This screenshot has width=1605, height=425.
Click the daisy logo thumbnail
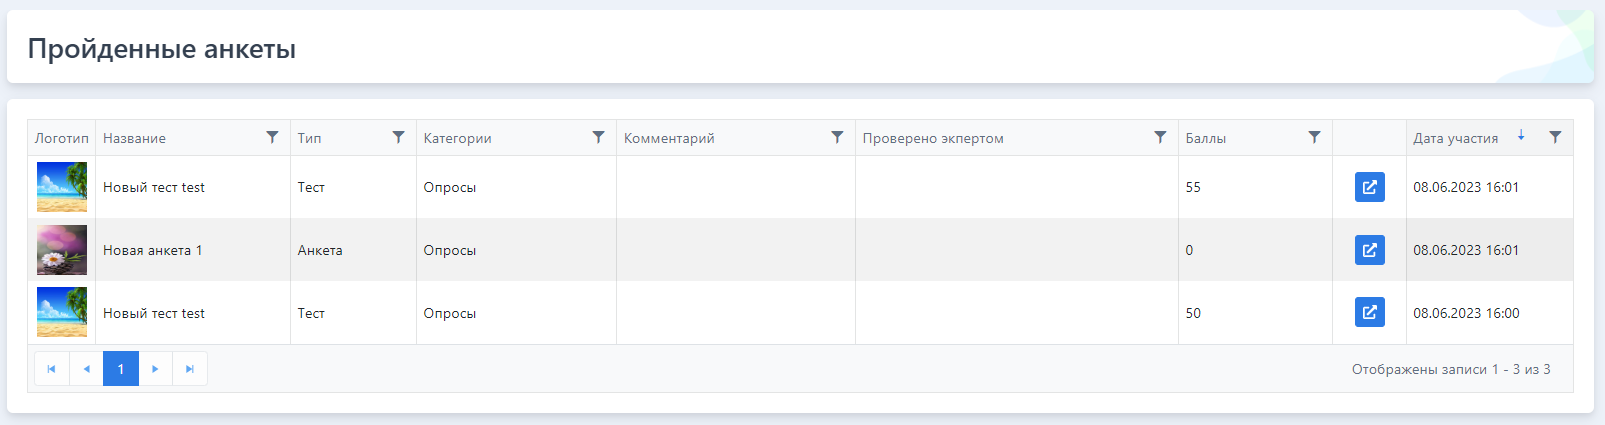(x=62, y=250)
